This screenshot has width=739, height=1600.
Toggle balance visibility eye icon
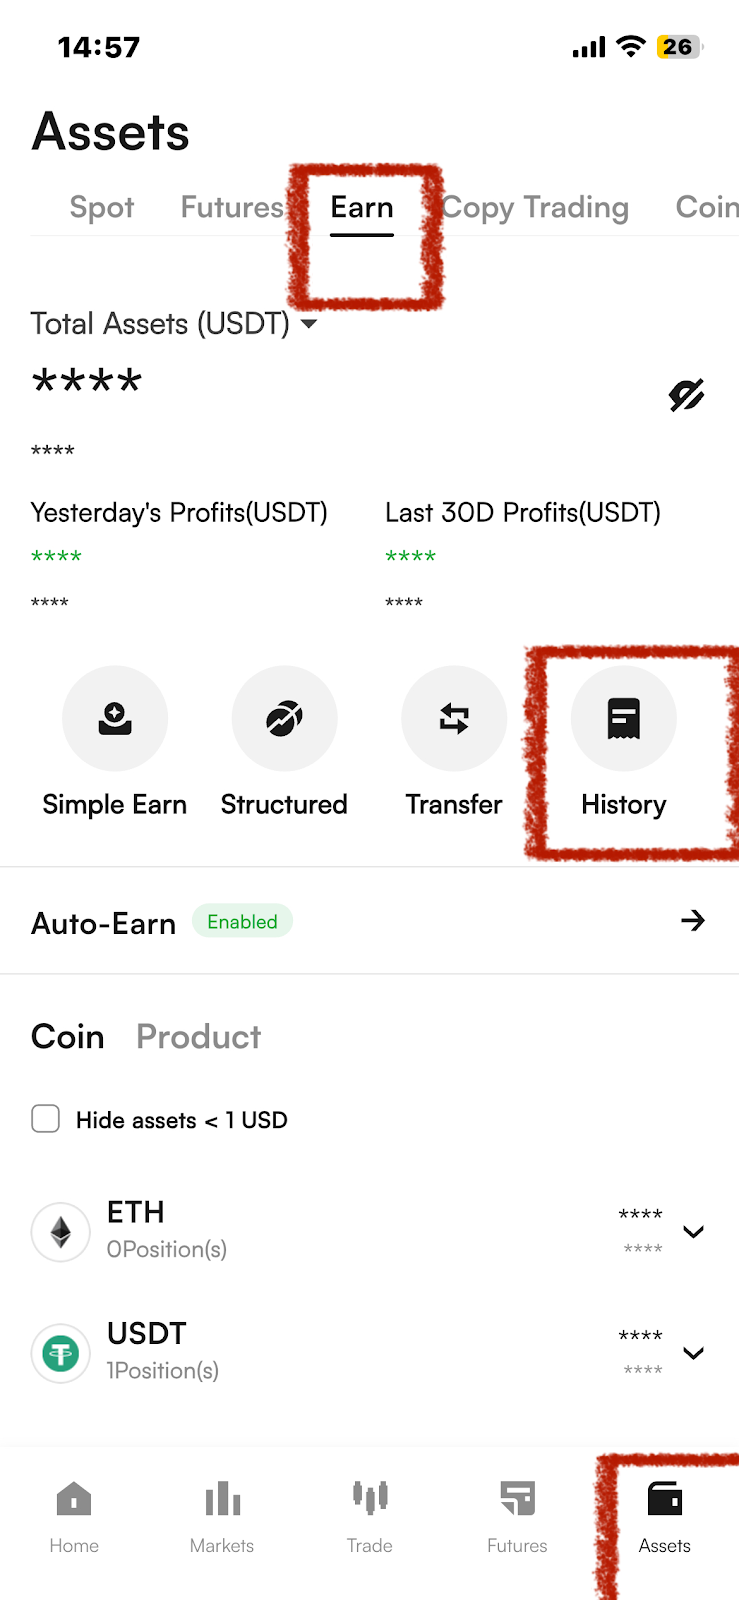686,395
